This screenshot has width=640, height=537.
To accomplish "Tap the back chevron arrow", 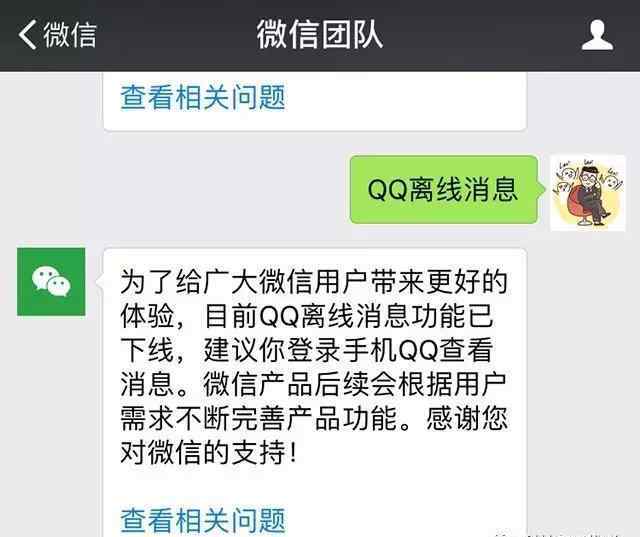I will [x=27, y=35].
